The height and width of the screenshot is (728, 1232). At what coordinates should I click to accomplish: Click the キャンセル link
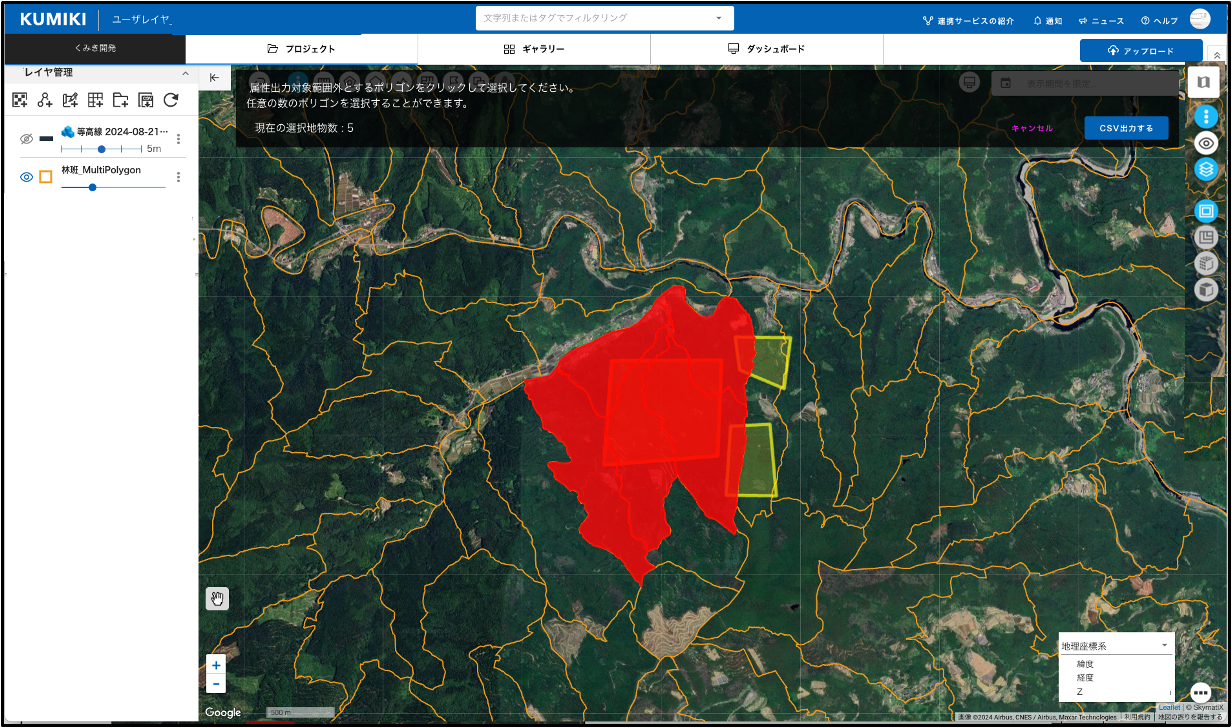tap(1032, 128)
